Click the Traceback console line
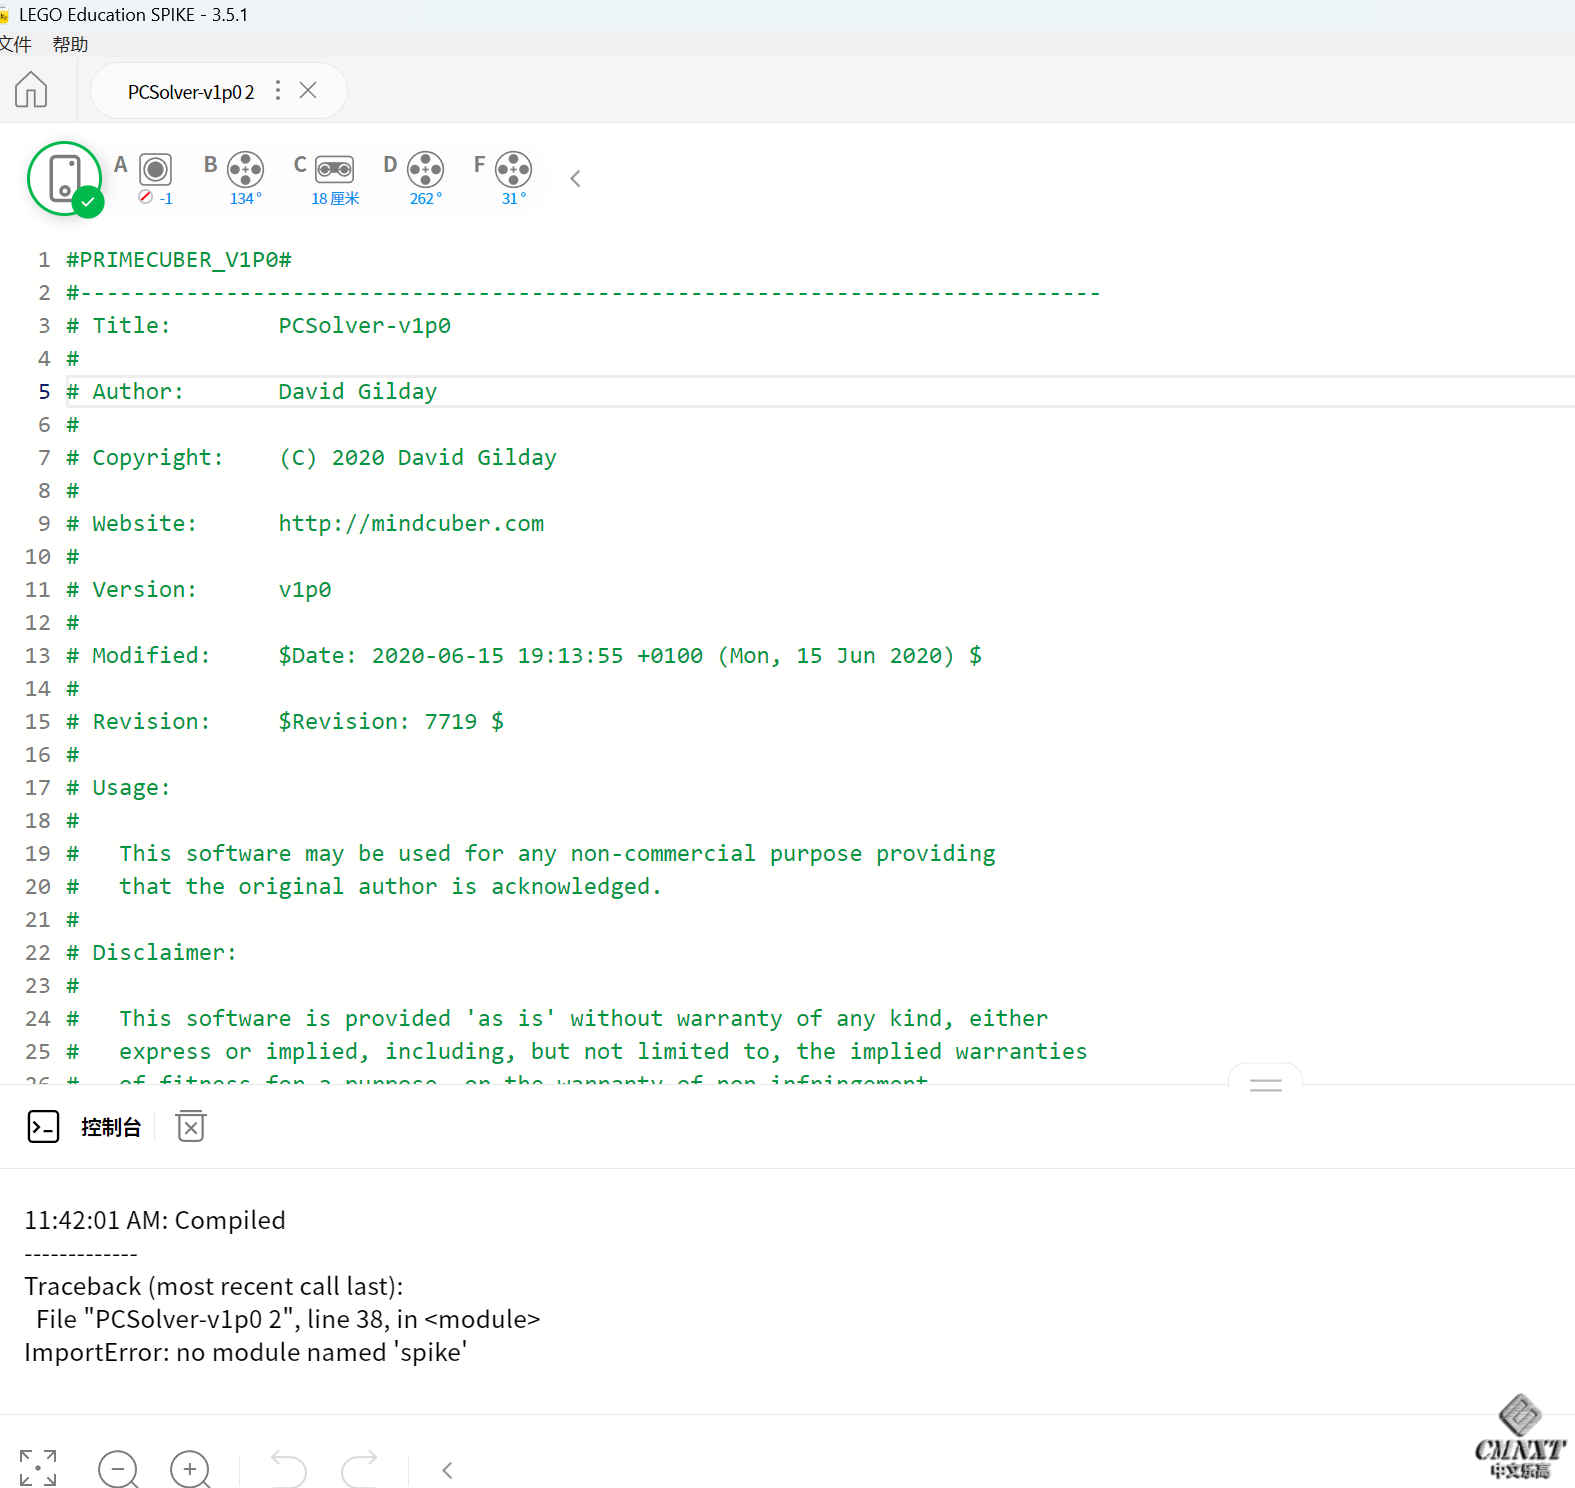This screenshot has height=1488, width=1575. click(214, 1287)
